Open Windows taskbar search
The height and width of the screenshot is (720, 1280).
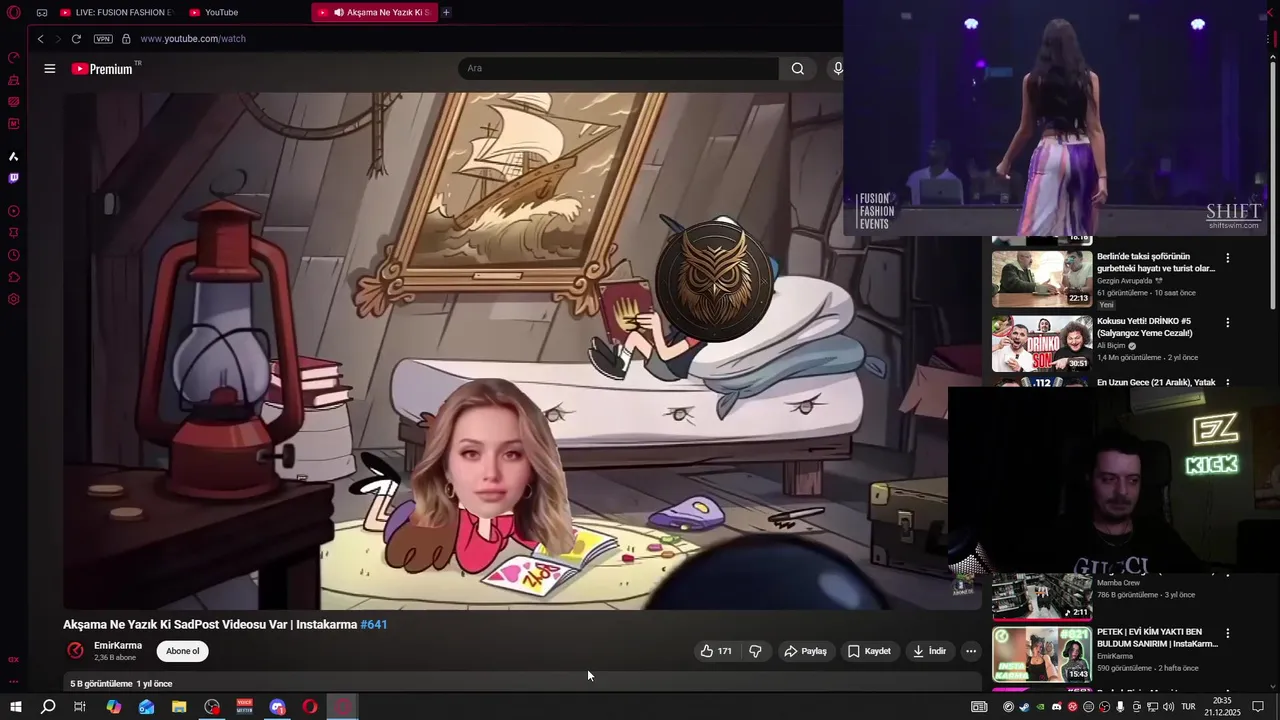click(x=48, y=707)
